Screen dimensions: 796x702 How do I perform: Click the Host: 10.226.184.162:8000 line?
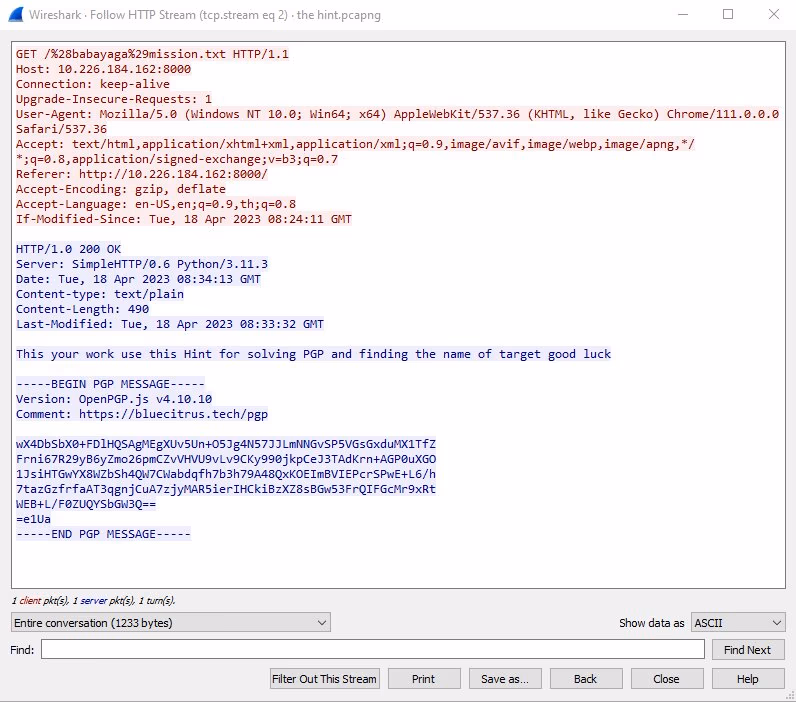point(104,69)
